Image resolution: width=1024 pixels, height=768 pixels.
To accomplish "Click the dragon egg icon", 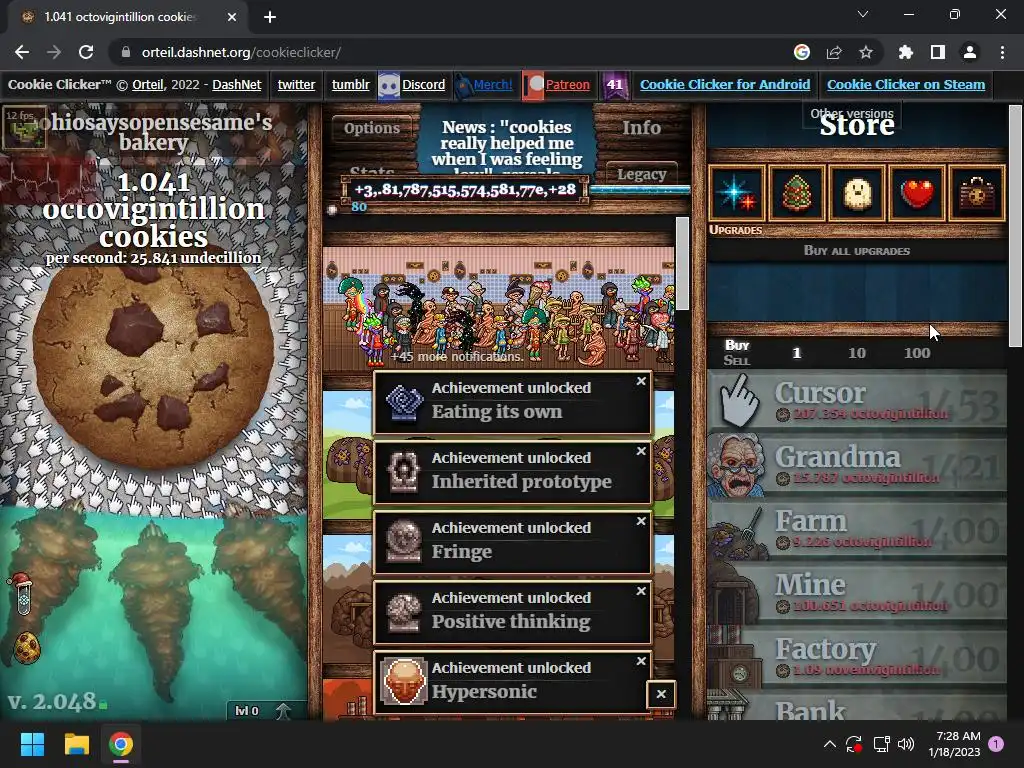I will tap(27, 647).
